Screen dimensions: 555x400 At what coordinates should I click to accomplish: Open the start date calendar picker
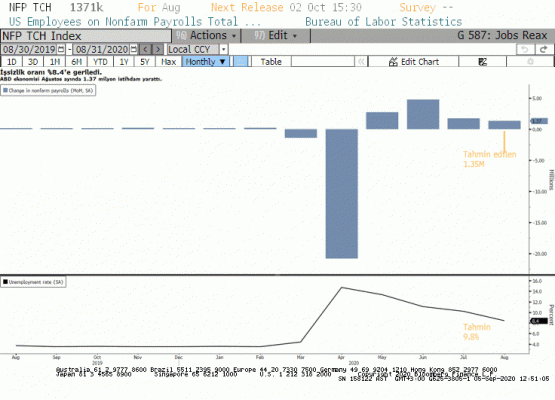pos(61,49)
